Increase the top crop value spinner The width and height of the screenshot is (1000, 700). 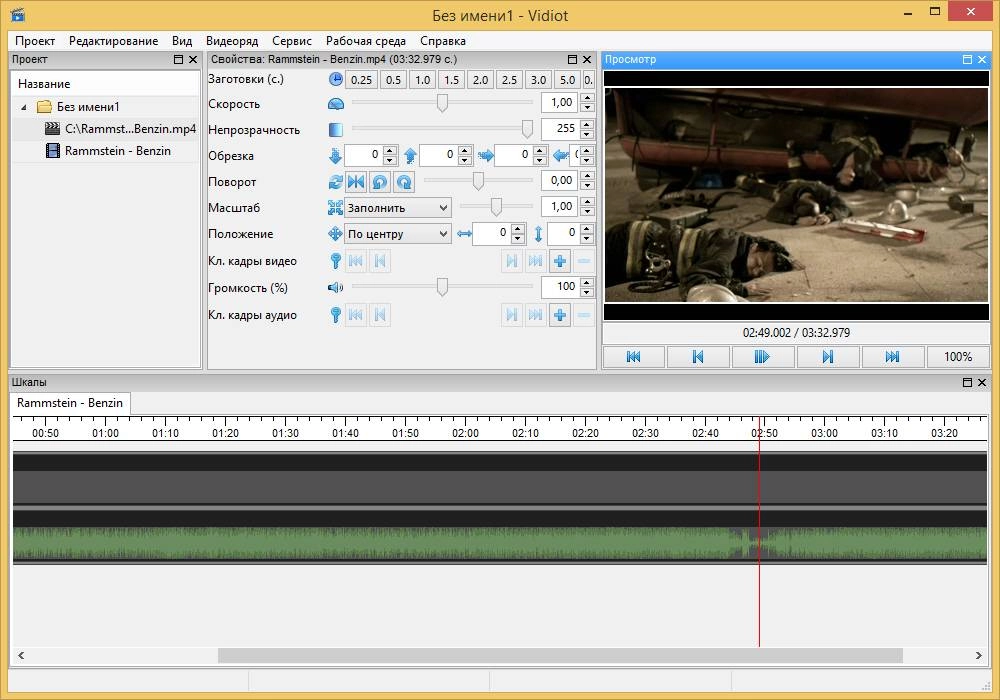coord(390,150)
